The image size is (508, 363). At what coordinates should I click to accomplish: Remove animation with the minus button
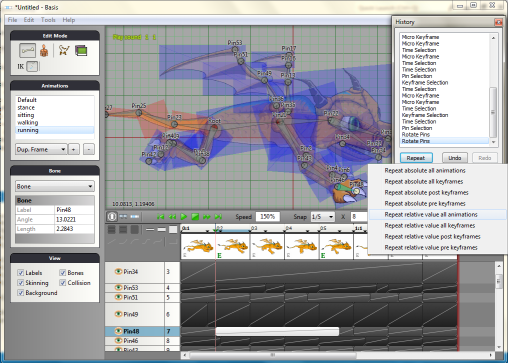pyautogui.click(x=89, y=149)
